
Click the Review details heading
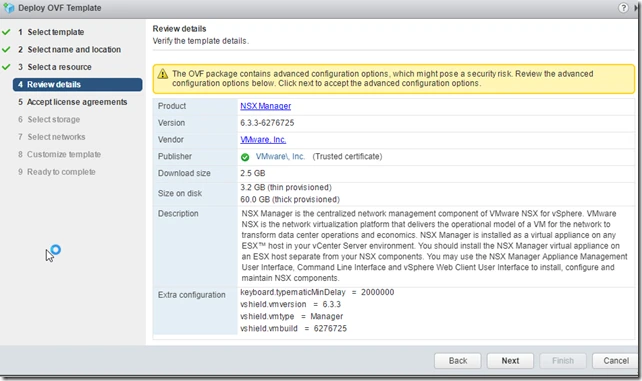(179, 29)
